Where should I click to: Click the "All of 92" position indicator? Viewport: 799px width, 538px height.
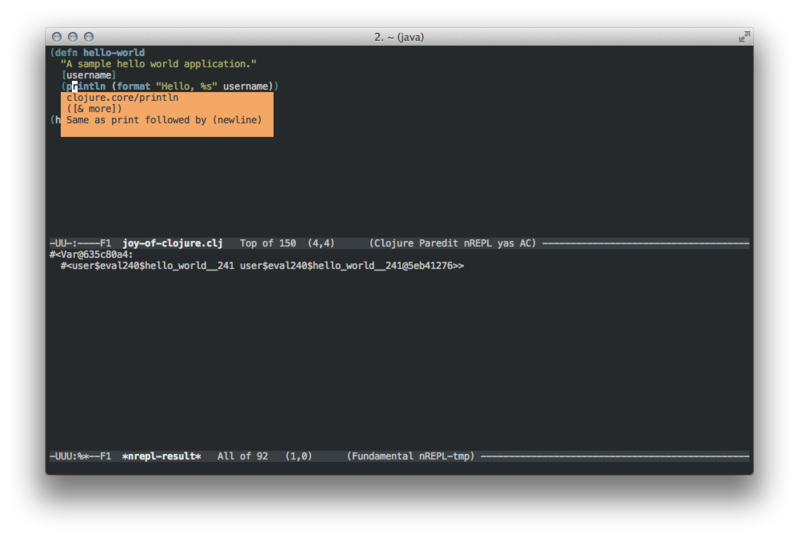click(x=242, y=456)
